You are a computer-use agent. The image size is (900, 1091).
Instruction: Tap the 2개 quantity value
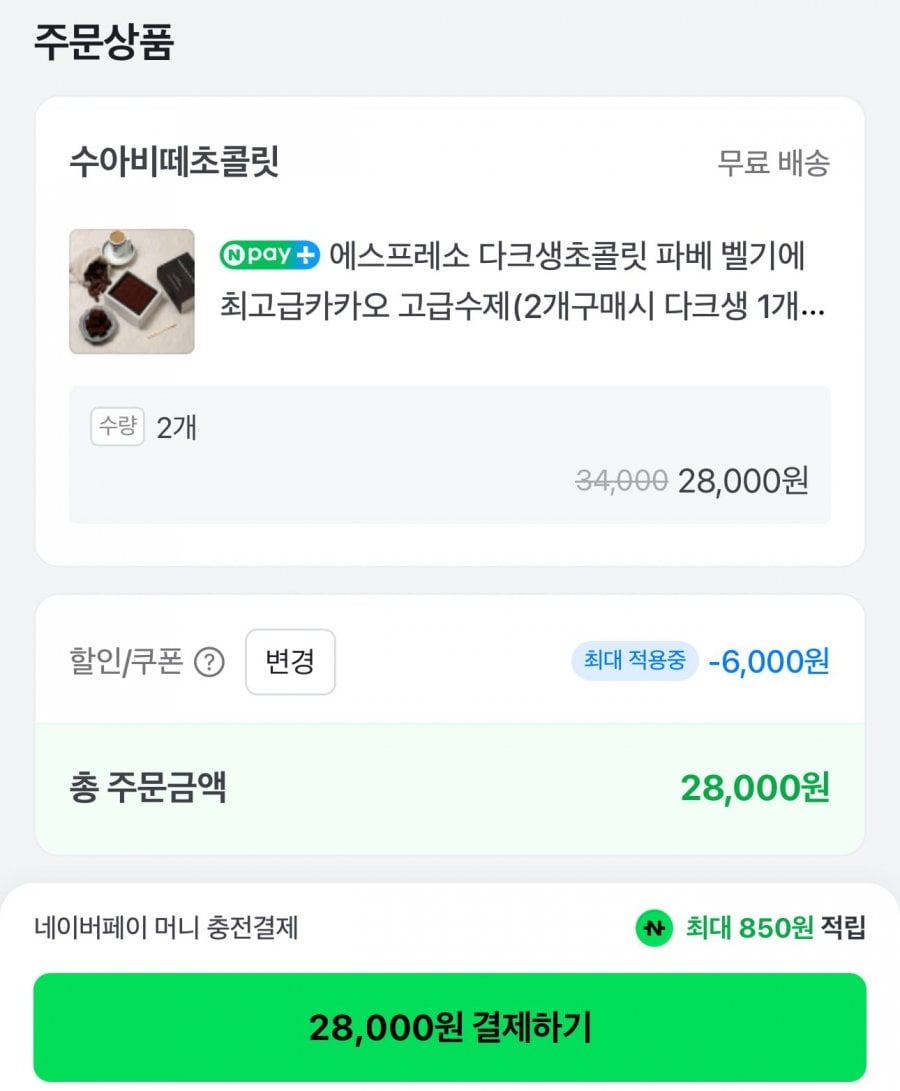point(176,428)
